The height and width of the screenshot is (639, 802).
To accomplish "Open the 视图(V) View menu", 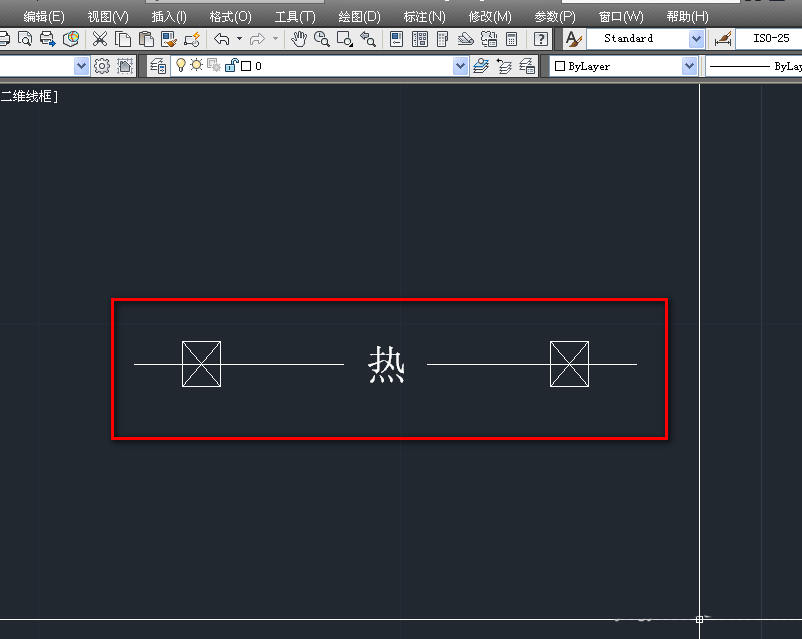I will [108, 17].
